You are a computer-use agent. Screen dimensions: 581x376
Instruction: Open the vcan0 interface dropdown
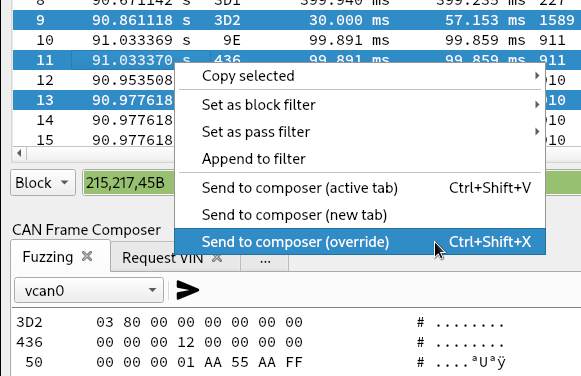click(89, 290)
